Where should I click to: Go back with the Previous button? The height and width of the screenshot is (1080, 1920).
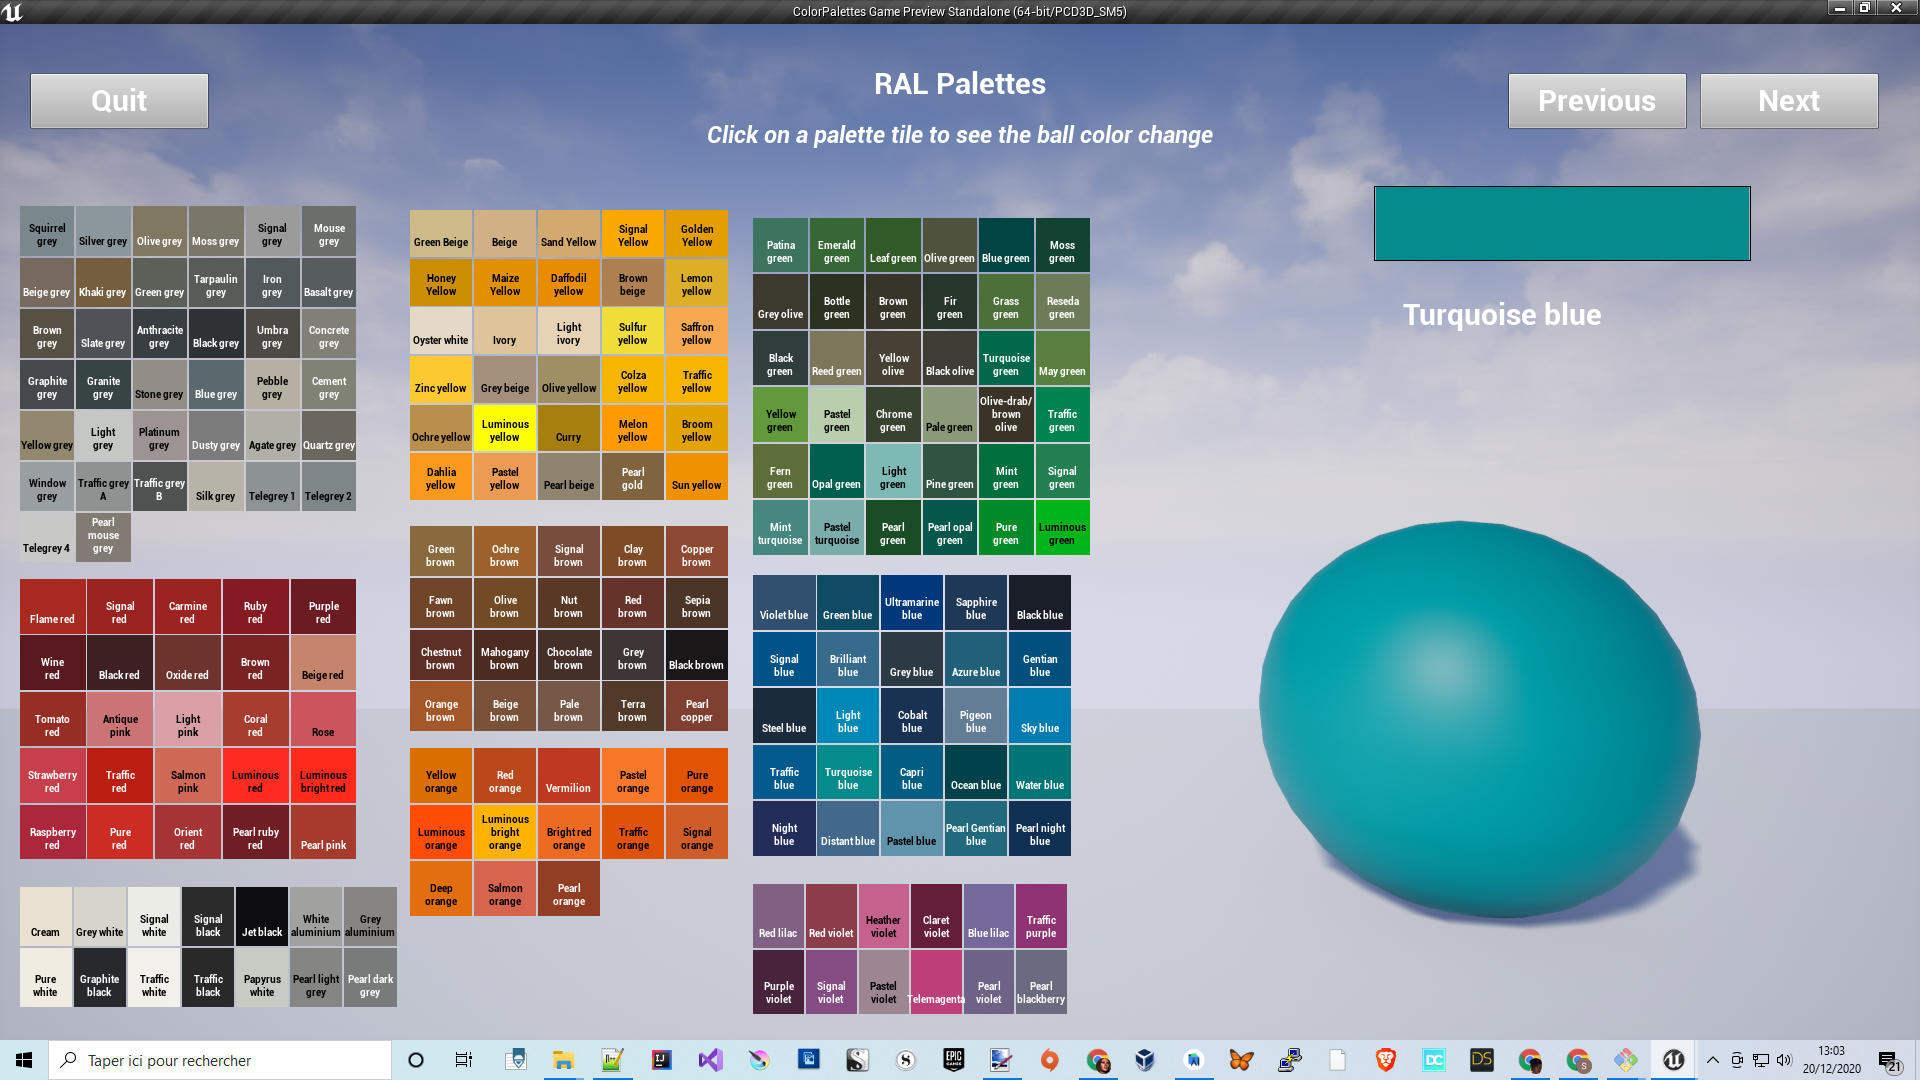pos(1597,100)
